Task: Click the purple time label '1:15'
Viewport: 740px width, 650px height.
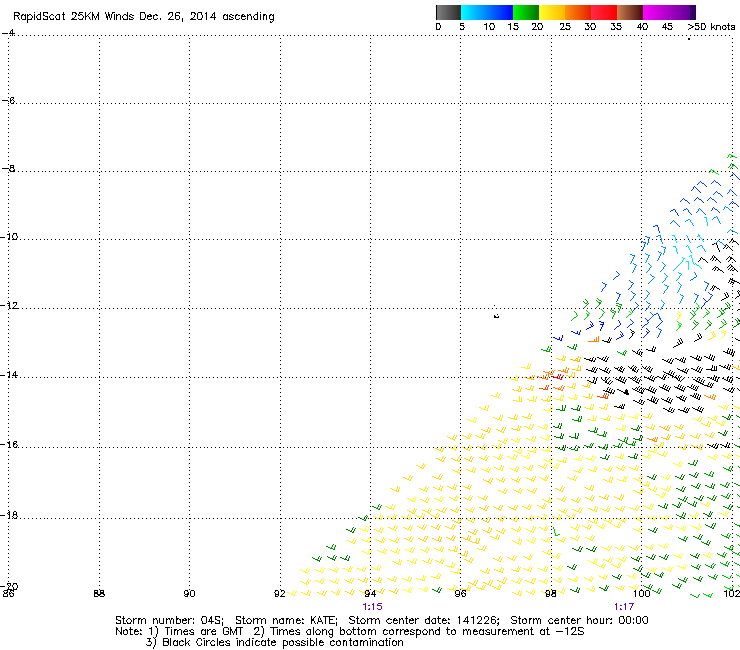Action: [372, 607]
